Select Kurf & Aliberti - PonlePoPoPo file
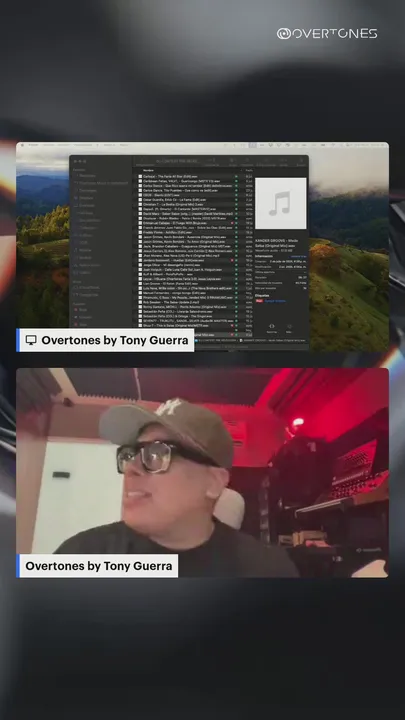The width and height of the screenshot is (405, 720). click(x=195, y=274)
